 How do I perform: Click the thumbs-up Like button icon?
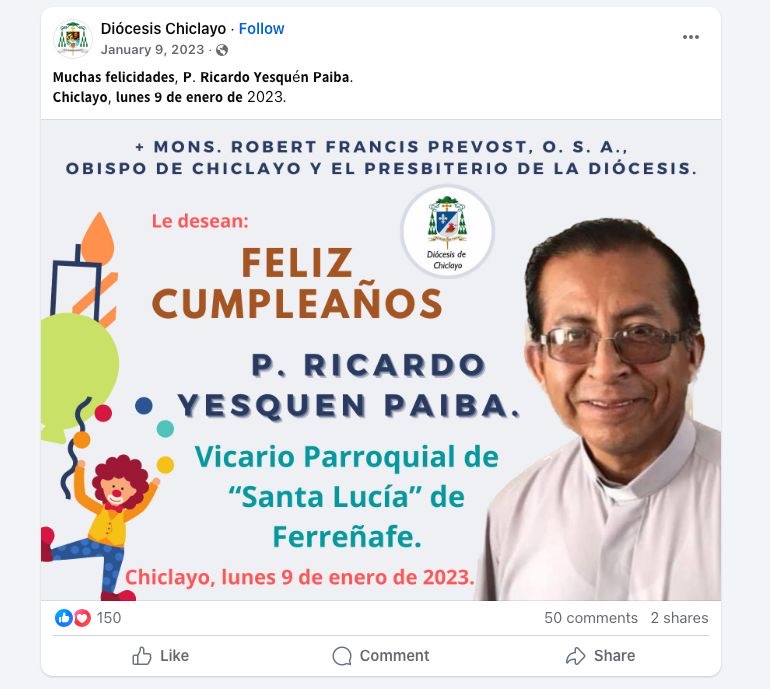[142, 656]
